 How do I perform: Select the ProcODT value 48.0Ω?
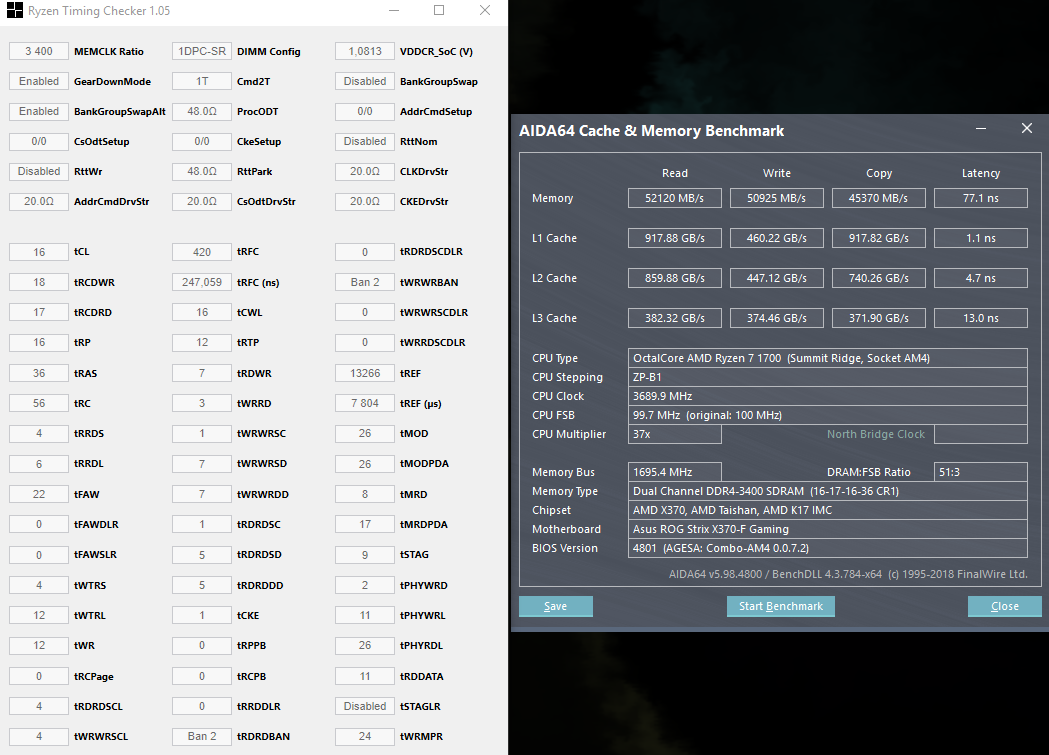coord(202,112)
